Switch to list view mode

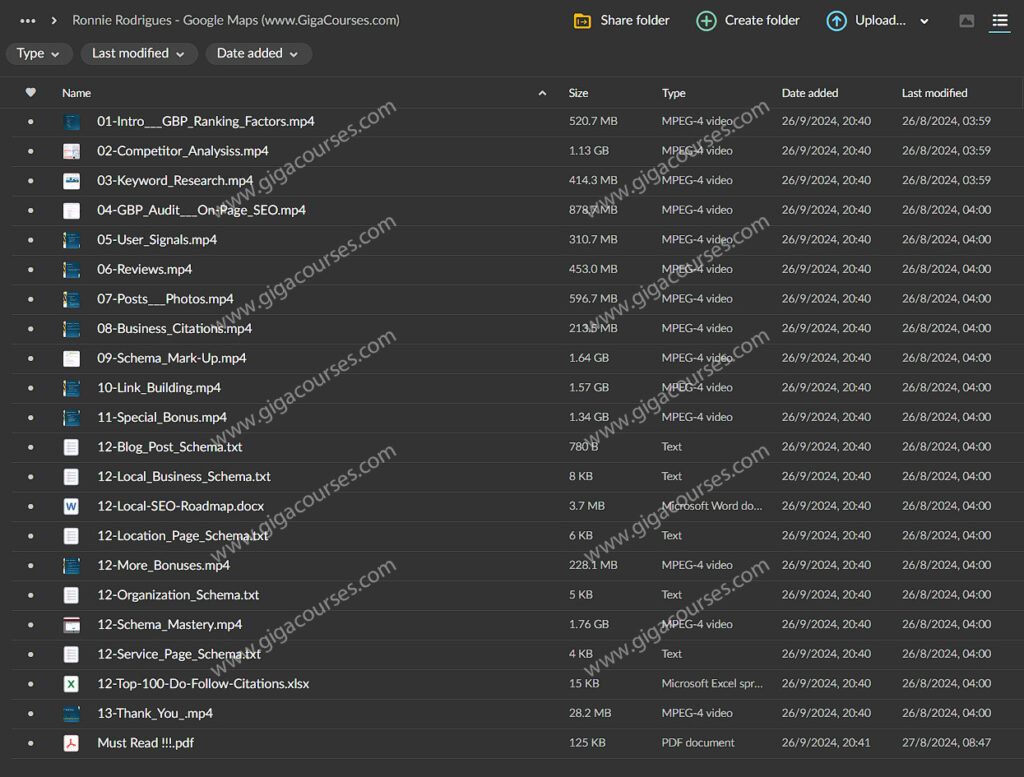[999, 21]
